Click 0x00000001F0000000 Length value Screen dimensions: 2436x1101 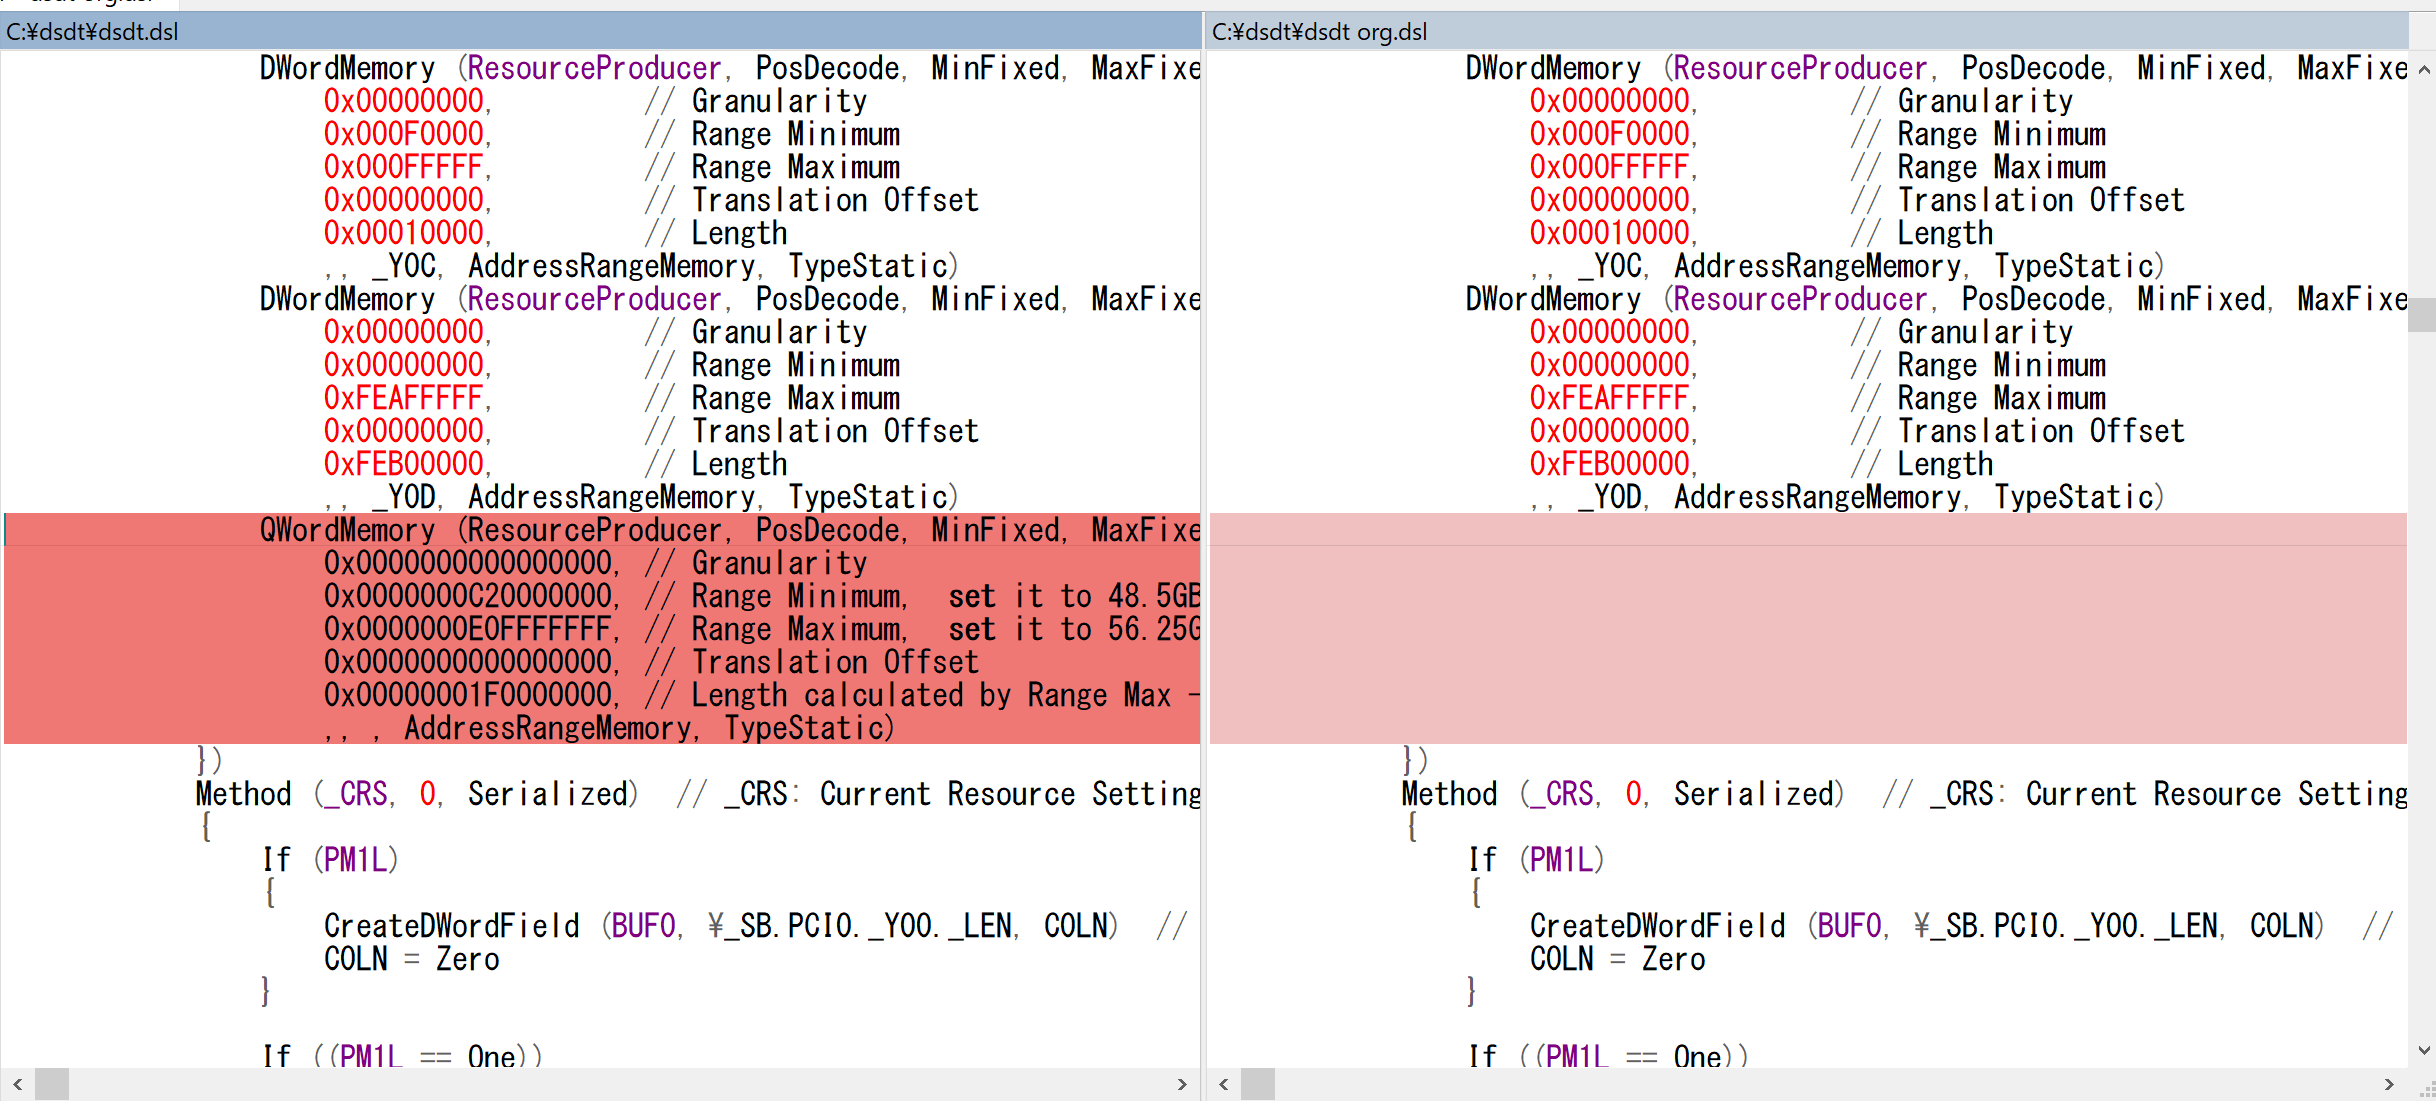click(x=469, y=695)
